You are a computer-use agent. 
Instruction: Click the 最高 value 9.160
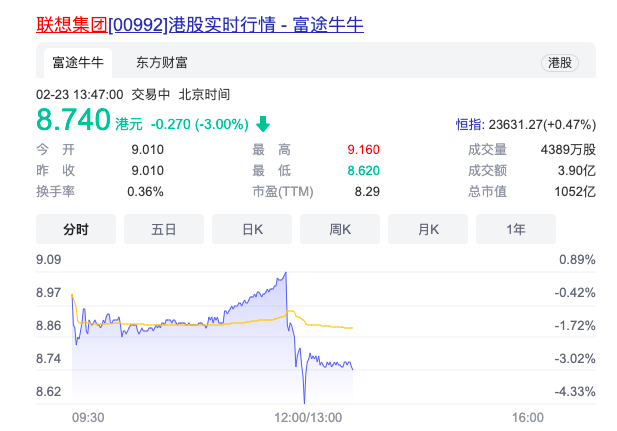pos(363,150)
